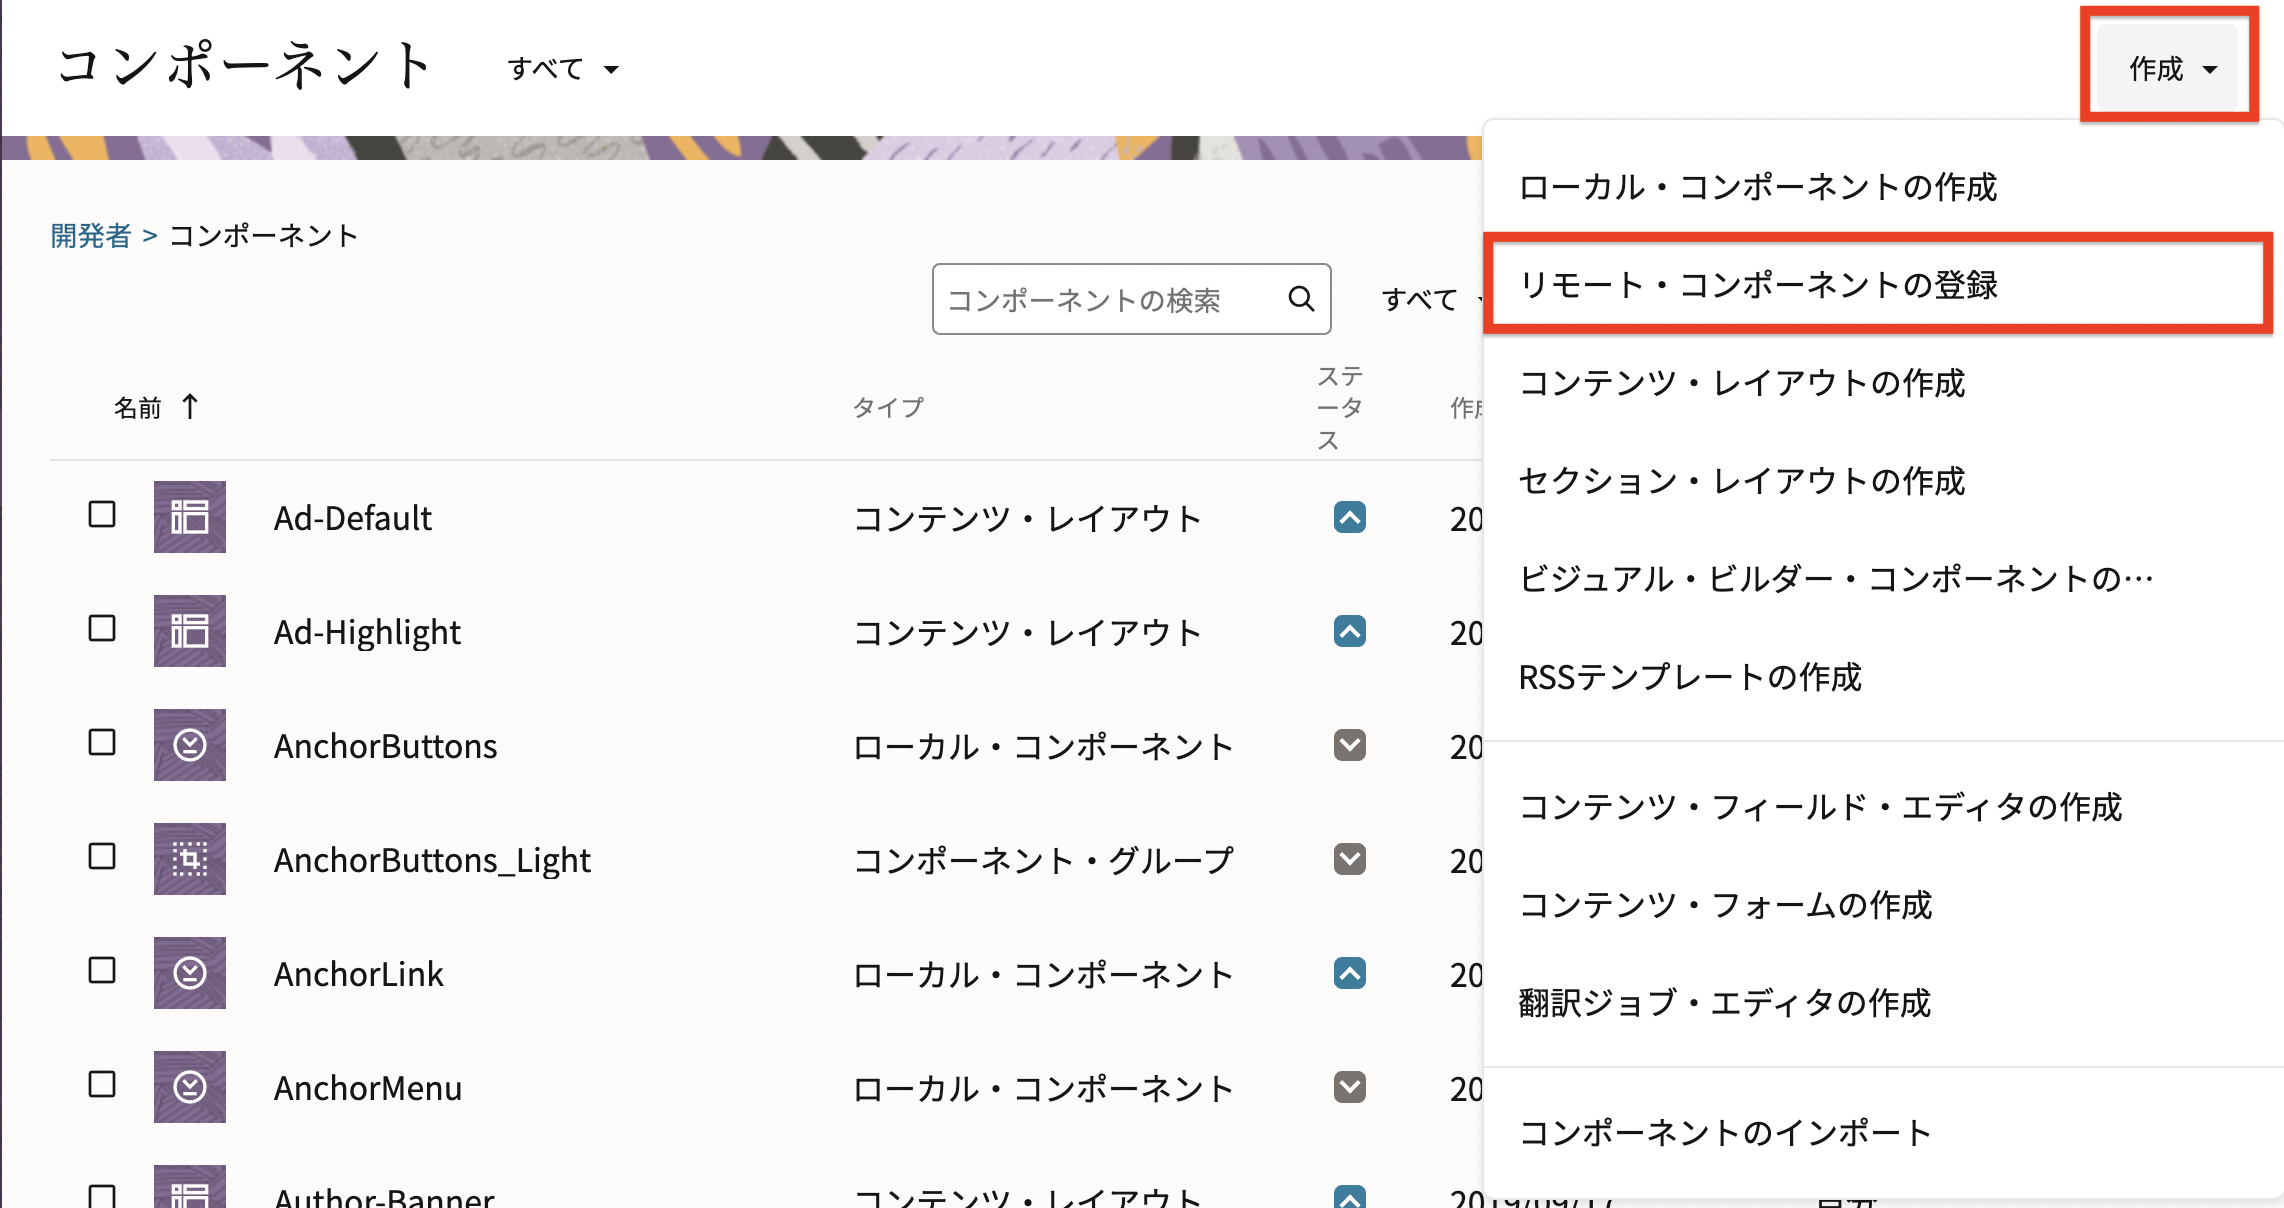Click the Ad-Default content layout icon

pos(189,517)
